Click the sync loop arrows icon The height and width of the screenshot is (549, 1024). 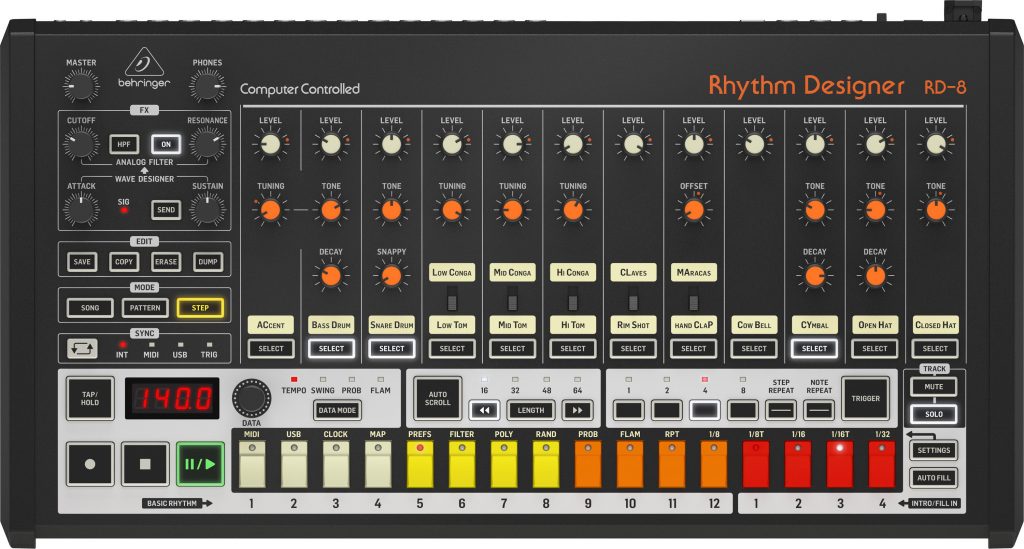(82, 349)
